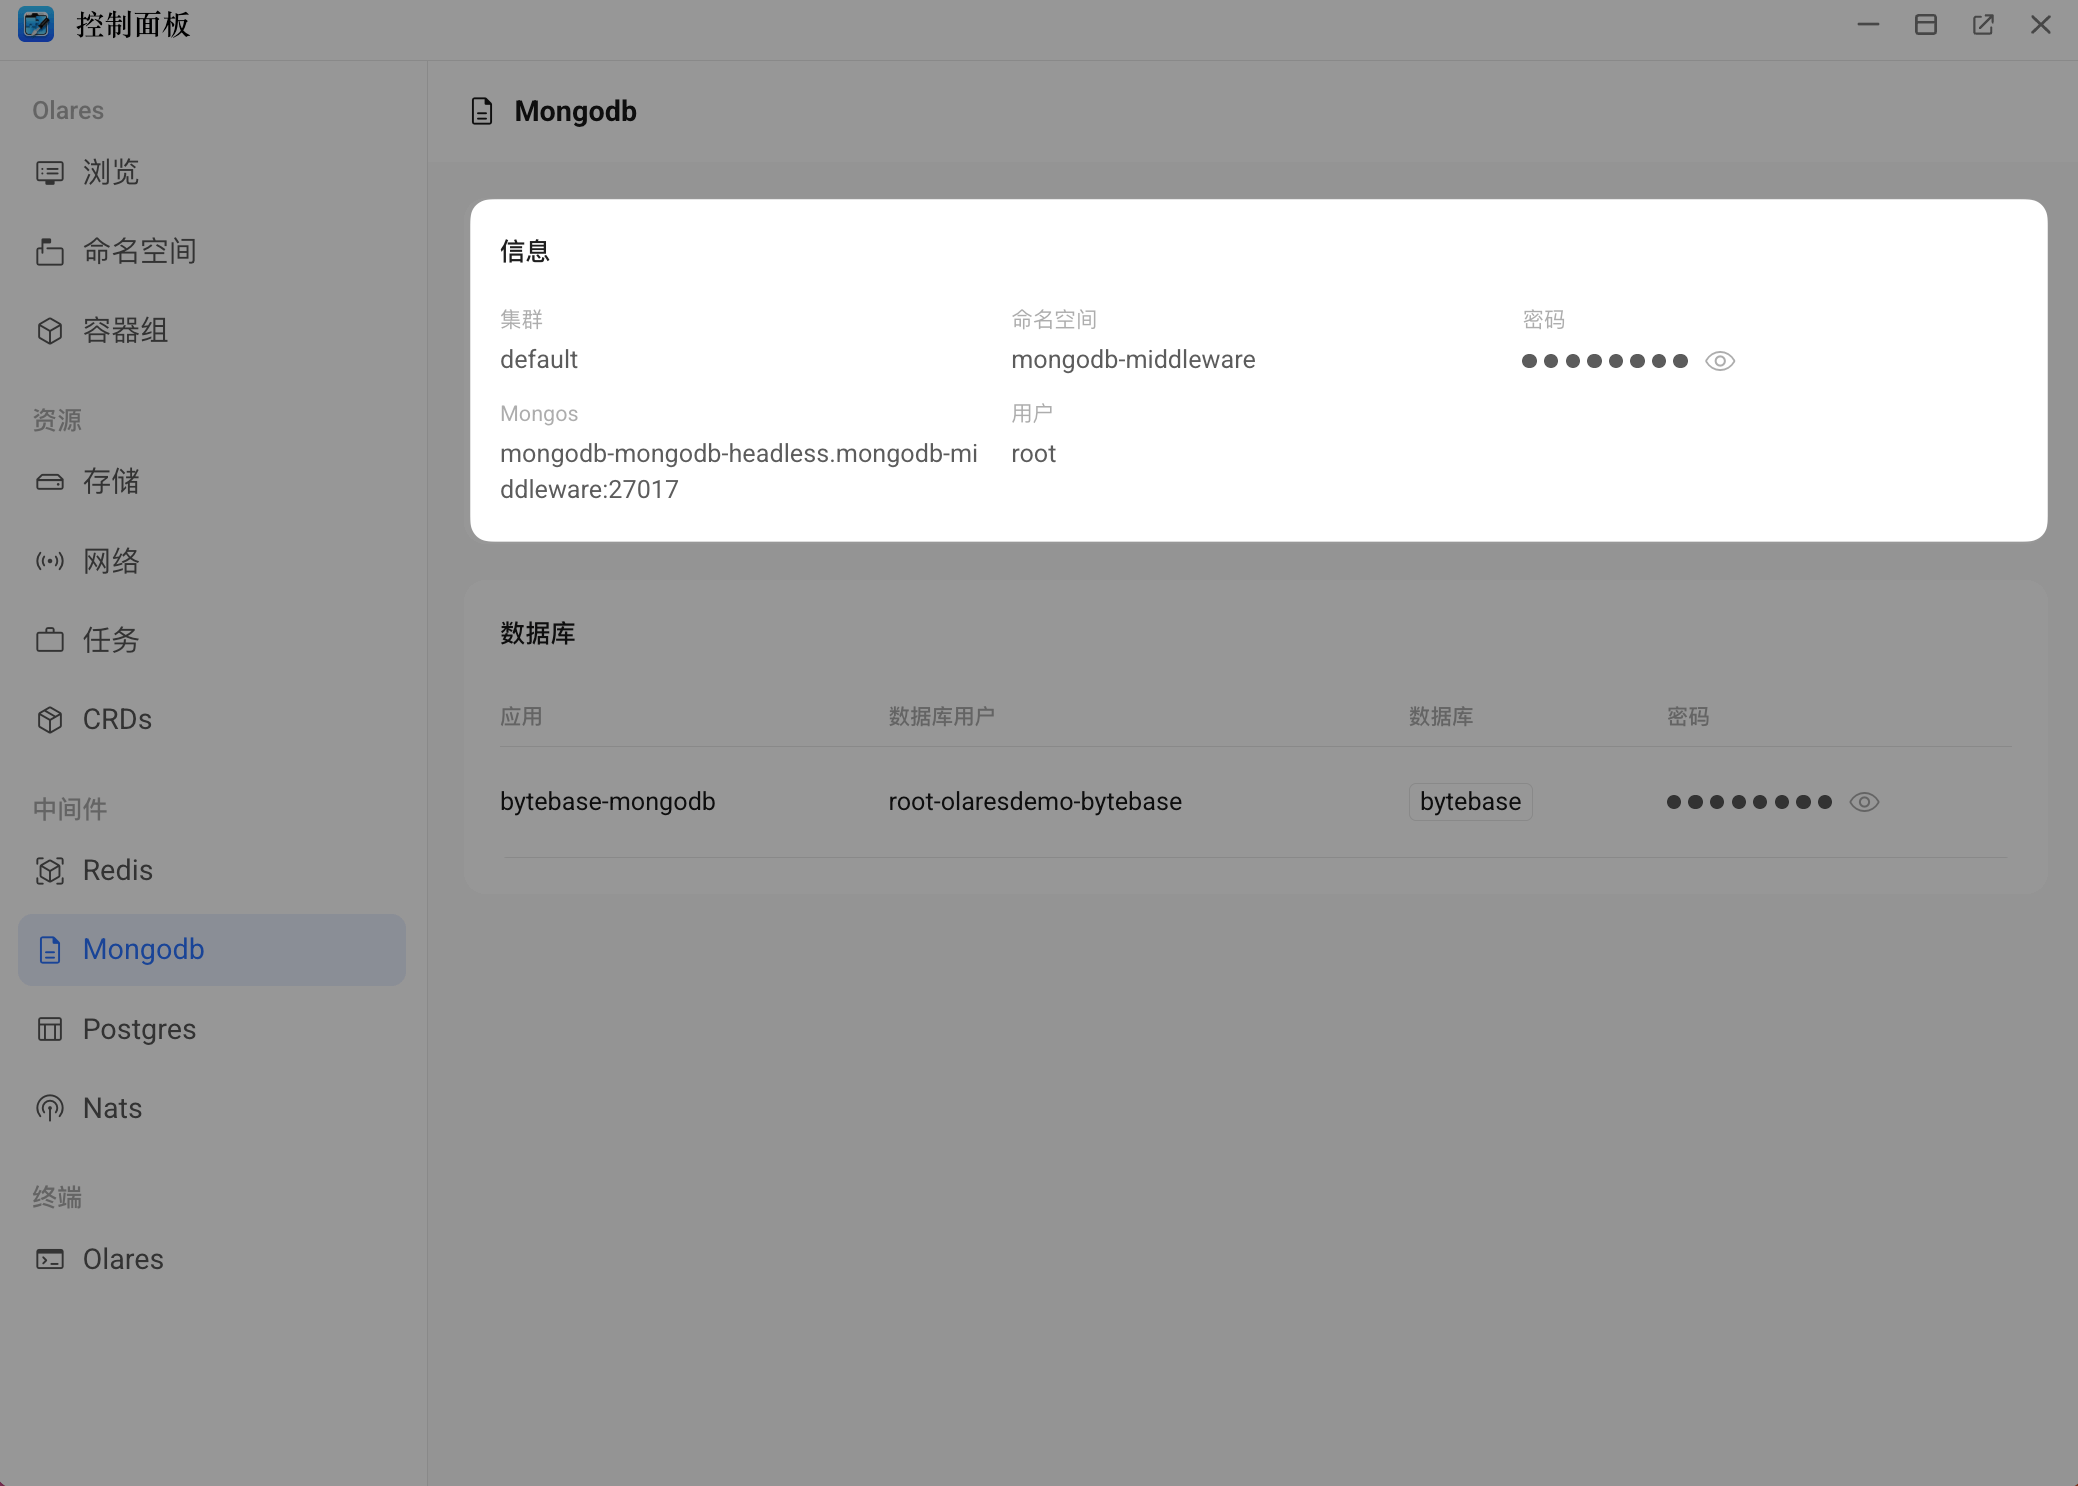Reveal the bytebase database password
Image resolution: width=2078 pixels, height=1486 pixels.
(x=1864, y=801)
